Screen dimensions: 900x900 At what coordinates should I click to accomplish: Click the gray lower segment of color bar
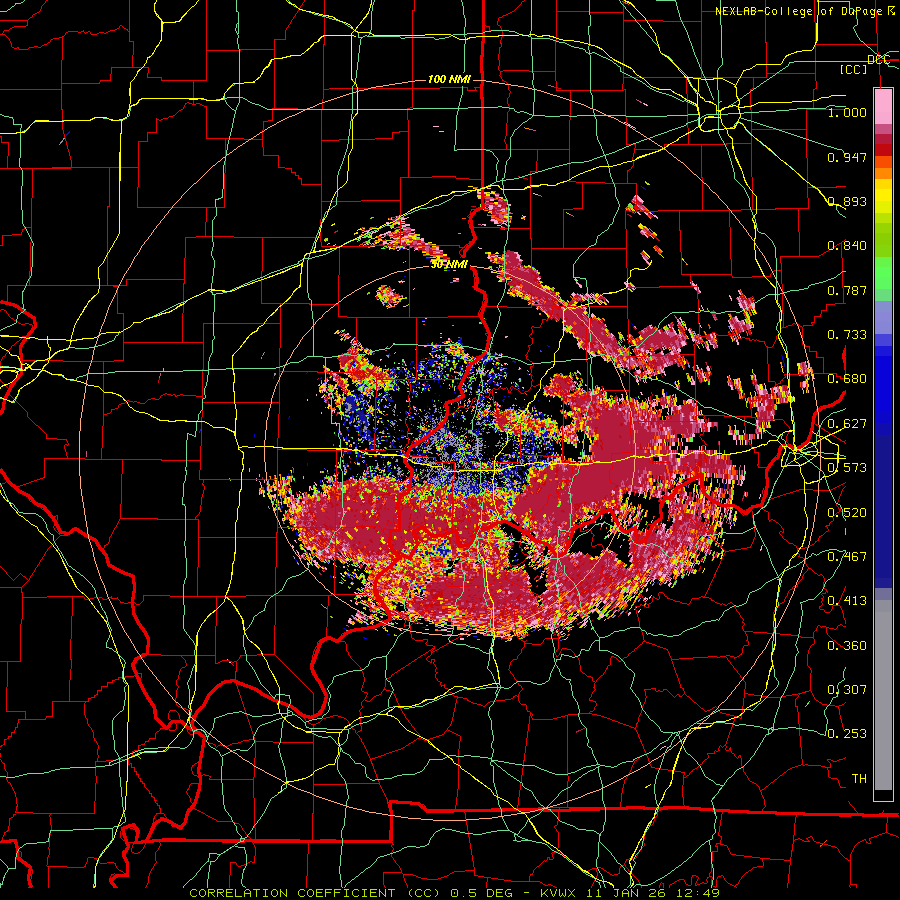click(x=883, y=695)
